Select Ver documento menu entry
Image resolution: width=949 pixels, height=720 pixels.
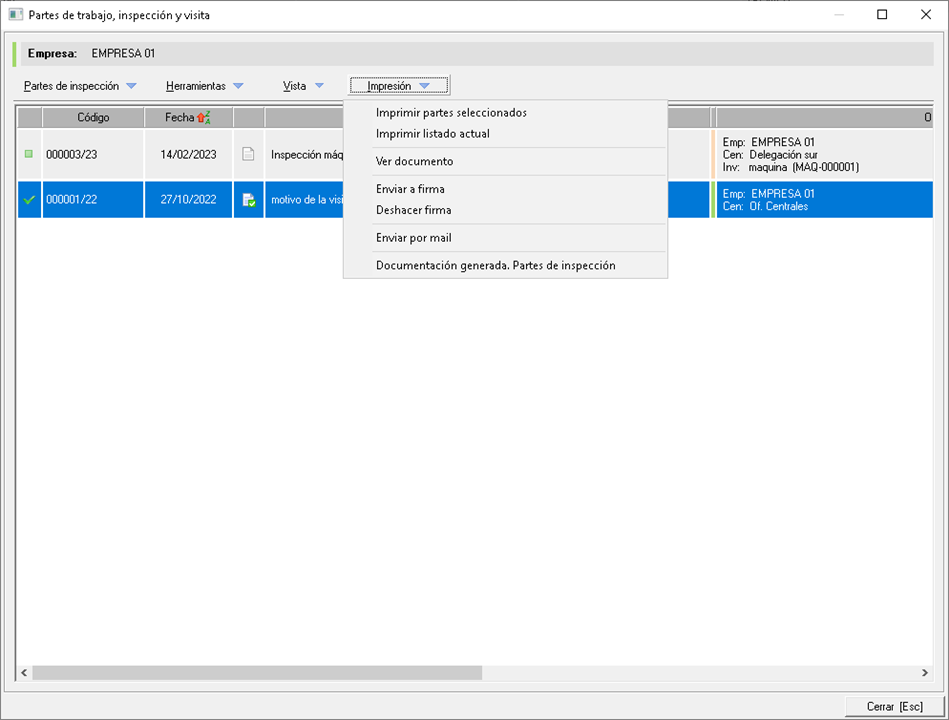tap(414, 161)
